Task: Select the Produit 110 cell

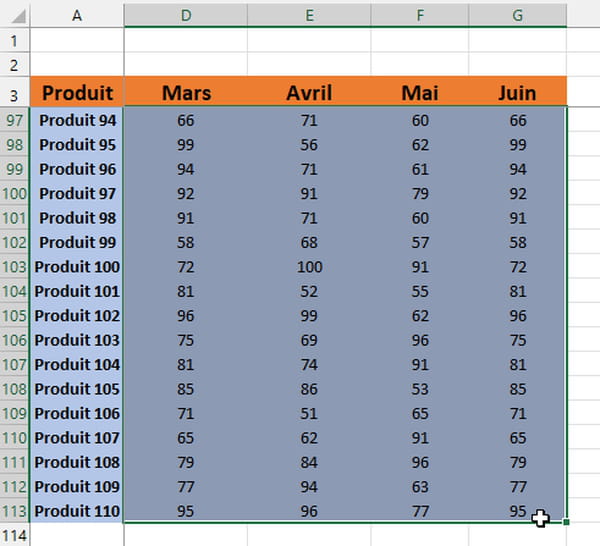Action: pyautogui.click(x=77, y=511)
